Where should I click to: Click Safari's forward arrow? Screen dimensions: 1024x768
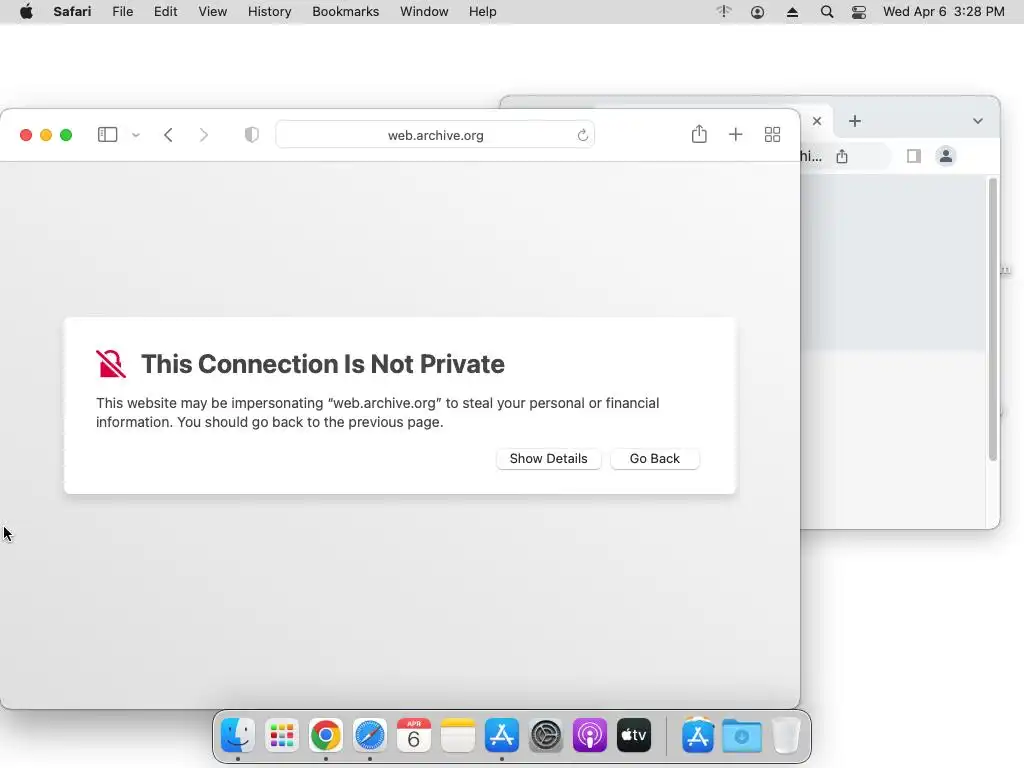tap(204, 135)
